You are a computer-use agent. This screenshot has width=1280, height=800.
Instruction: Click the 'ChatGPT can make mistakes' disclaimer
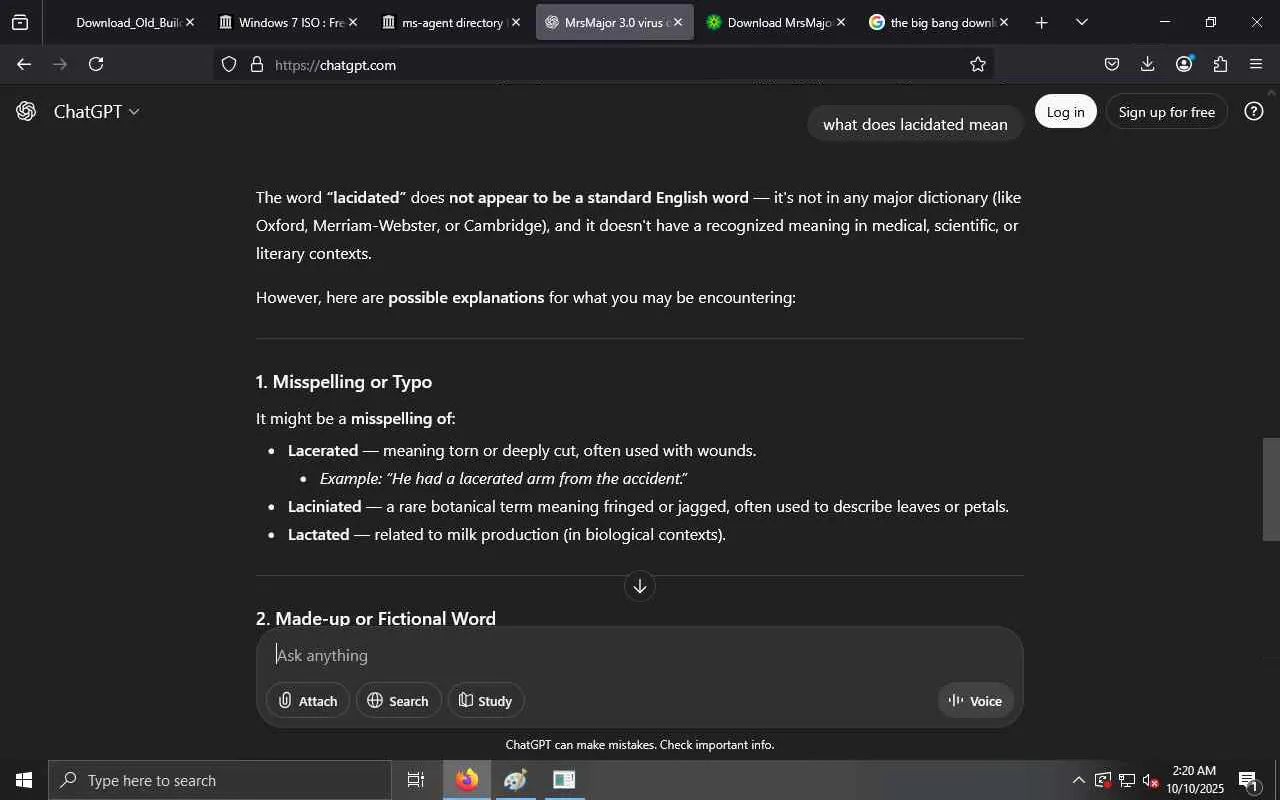coord(640,745)
